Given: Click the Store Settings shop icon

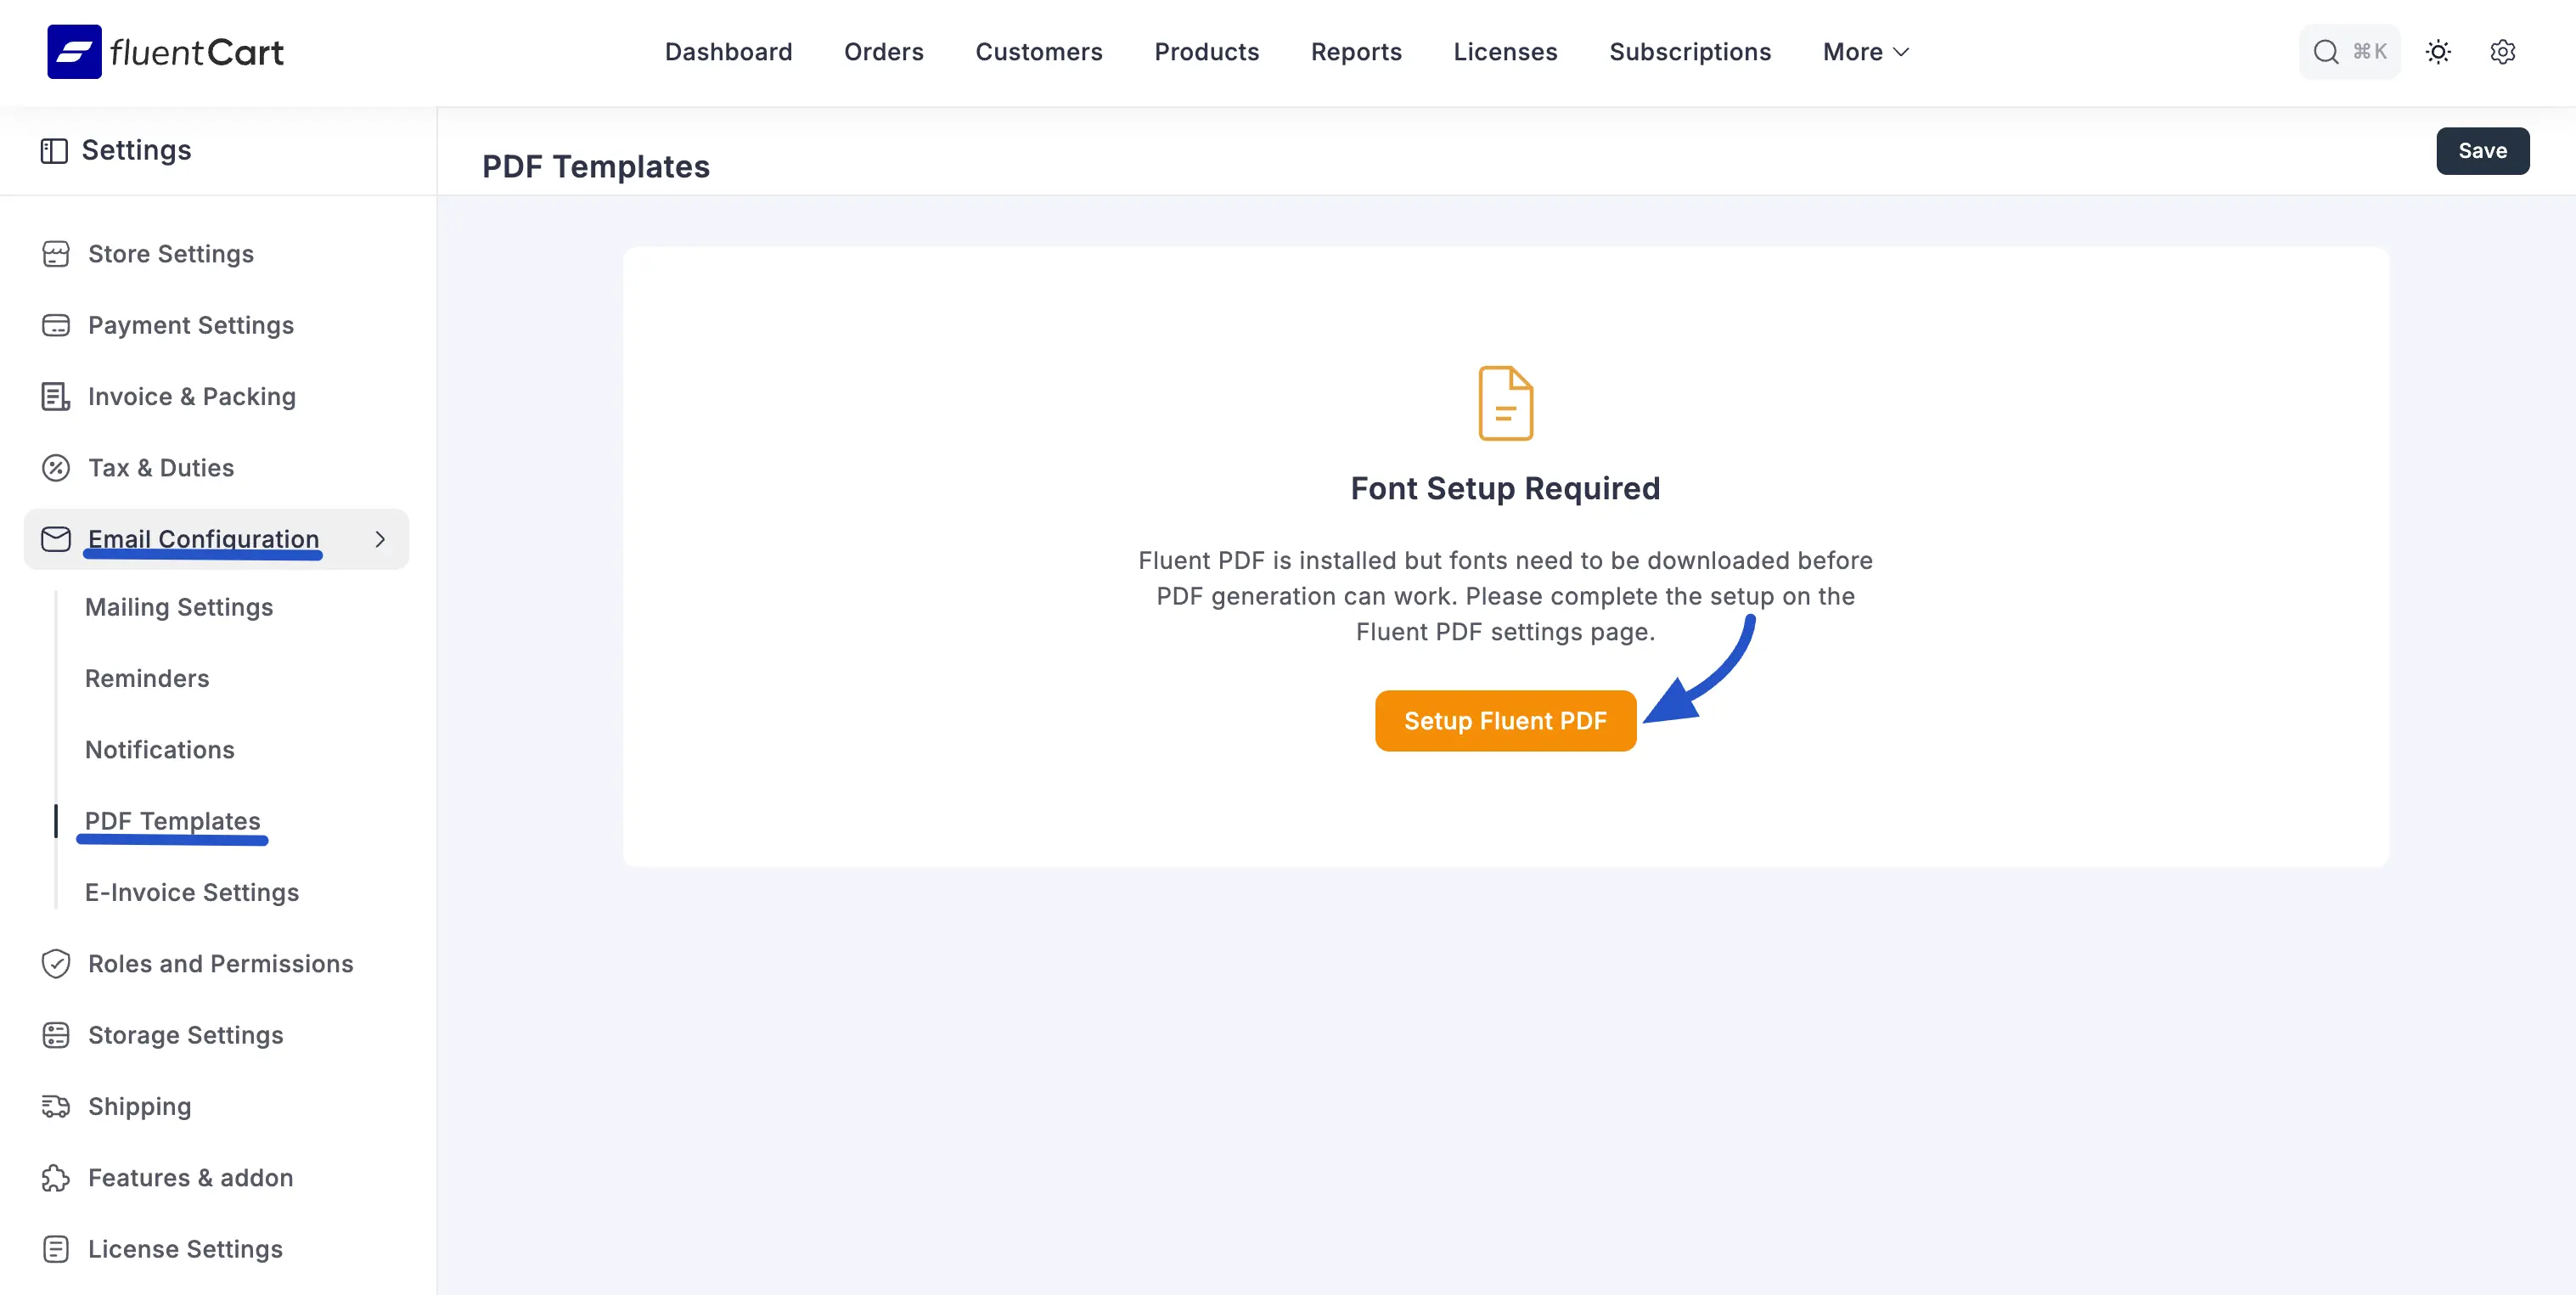Looking at the screenshot, I should 56,254.
